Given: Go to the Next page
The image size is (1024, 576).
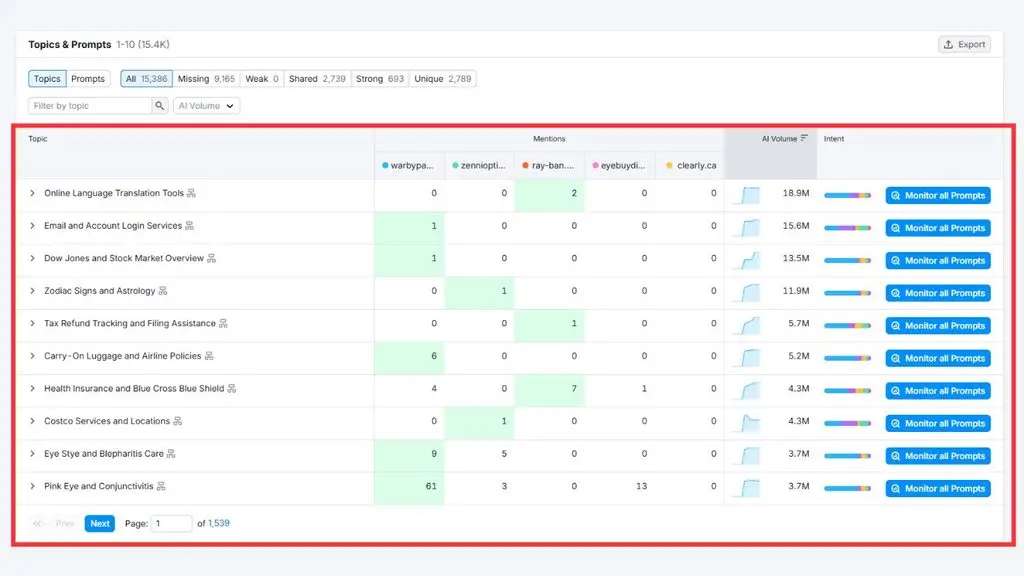Looking at the screenshot, I should coord(100,523).
